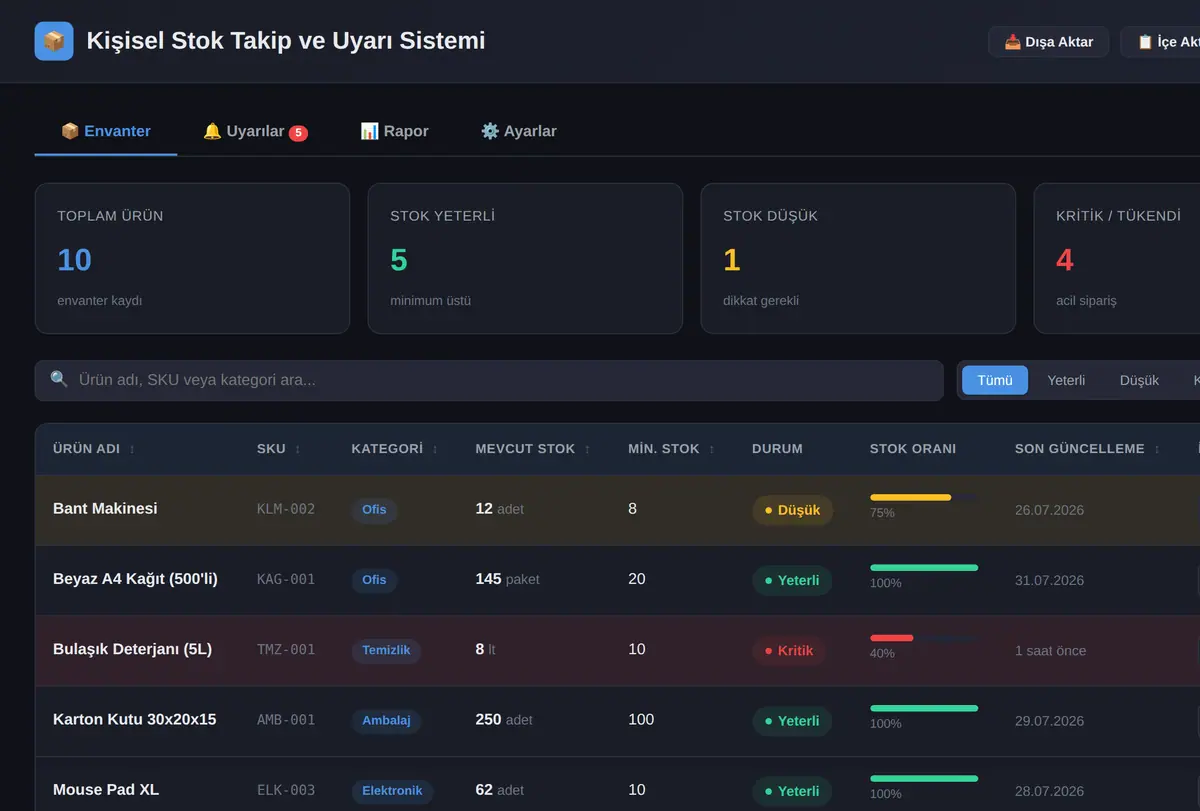Screen dimensions: 1200x811
Task: Click the sort arrows beside Ürün Adı
Action: pos(132,449)
